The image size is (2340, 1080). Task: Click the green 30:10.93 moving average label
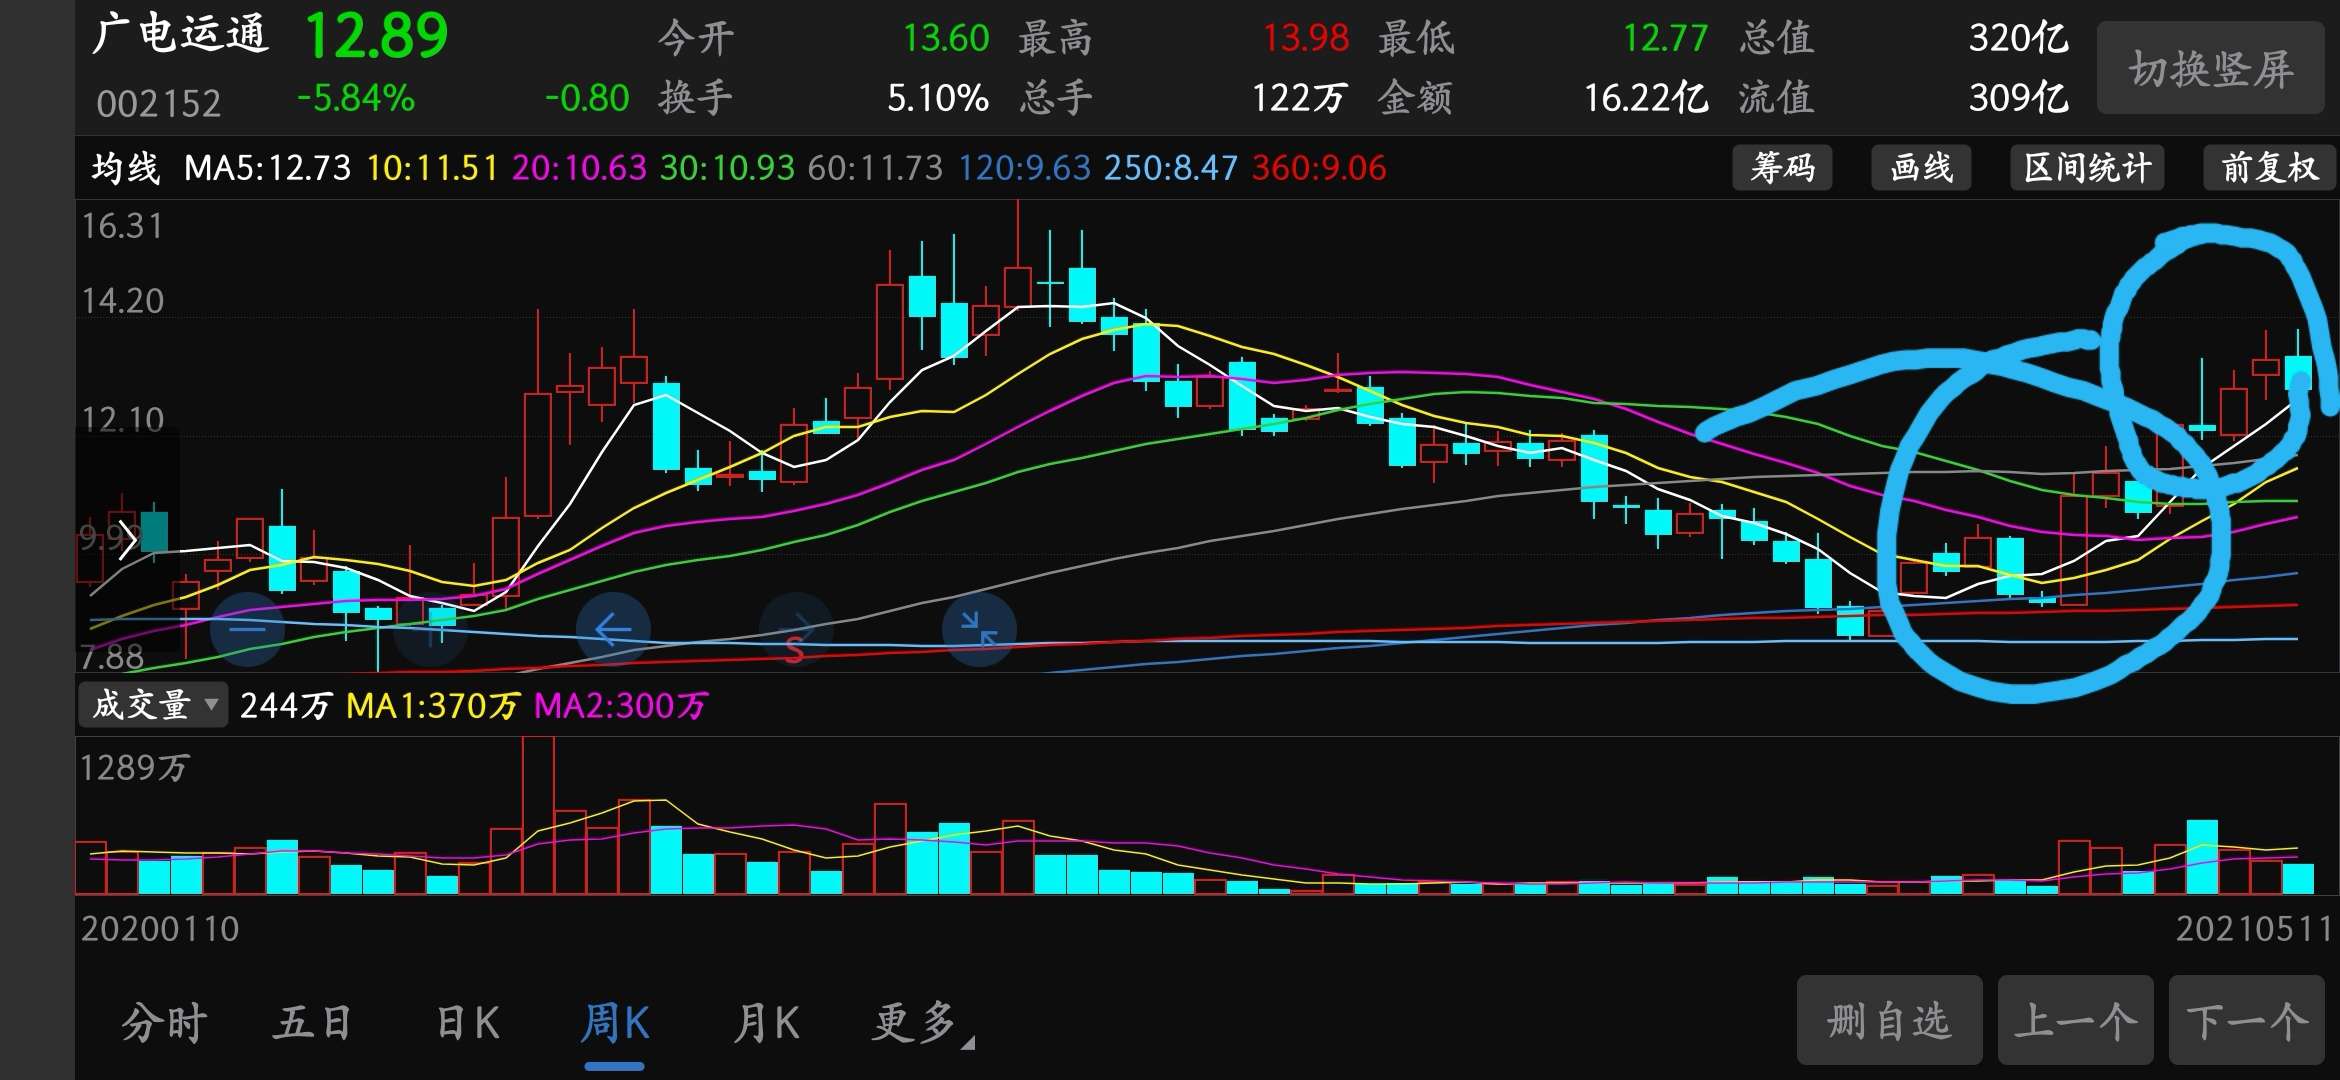point(727,167)
